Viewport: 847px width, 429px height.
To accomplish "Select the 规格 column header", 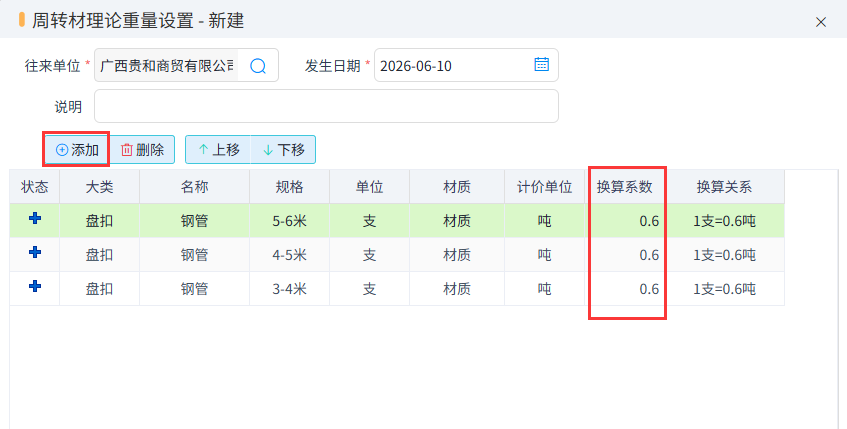I will [x=290, y=187].
